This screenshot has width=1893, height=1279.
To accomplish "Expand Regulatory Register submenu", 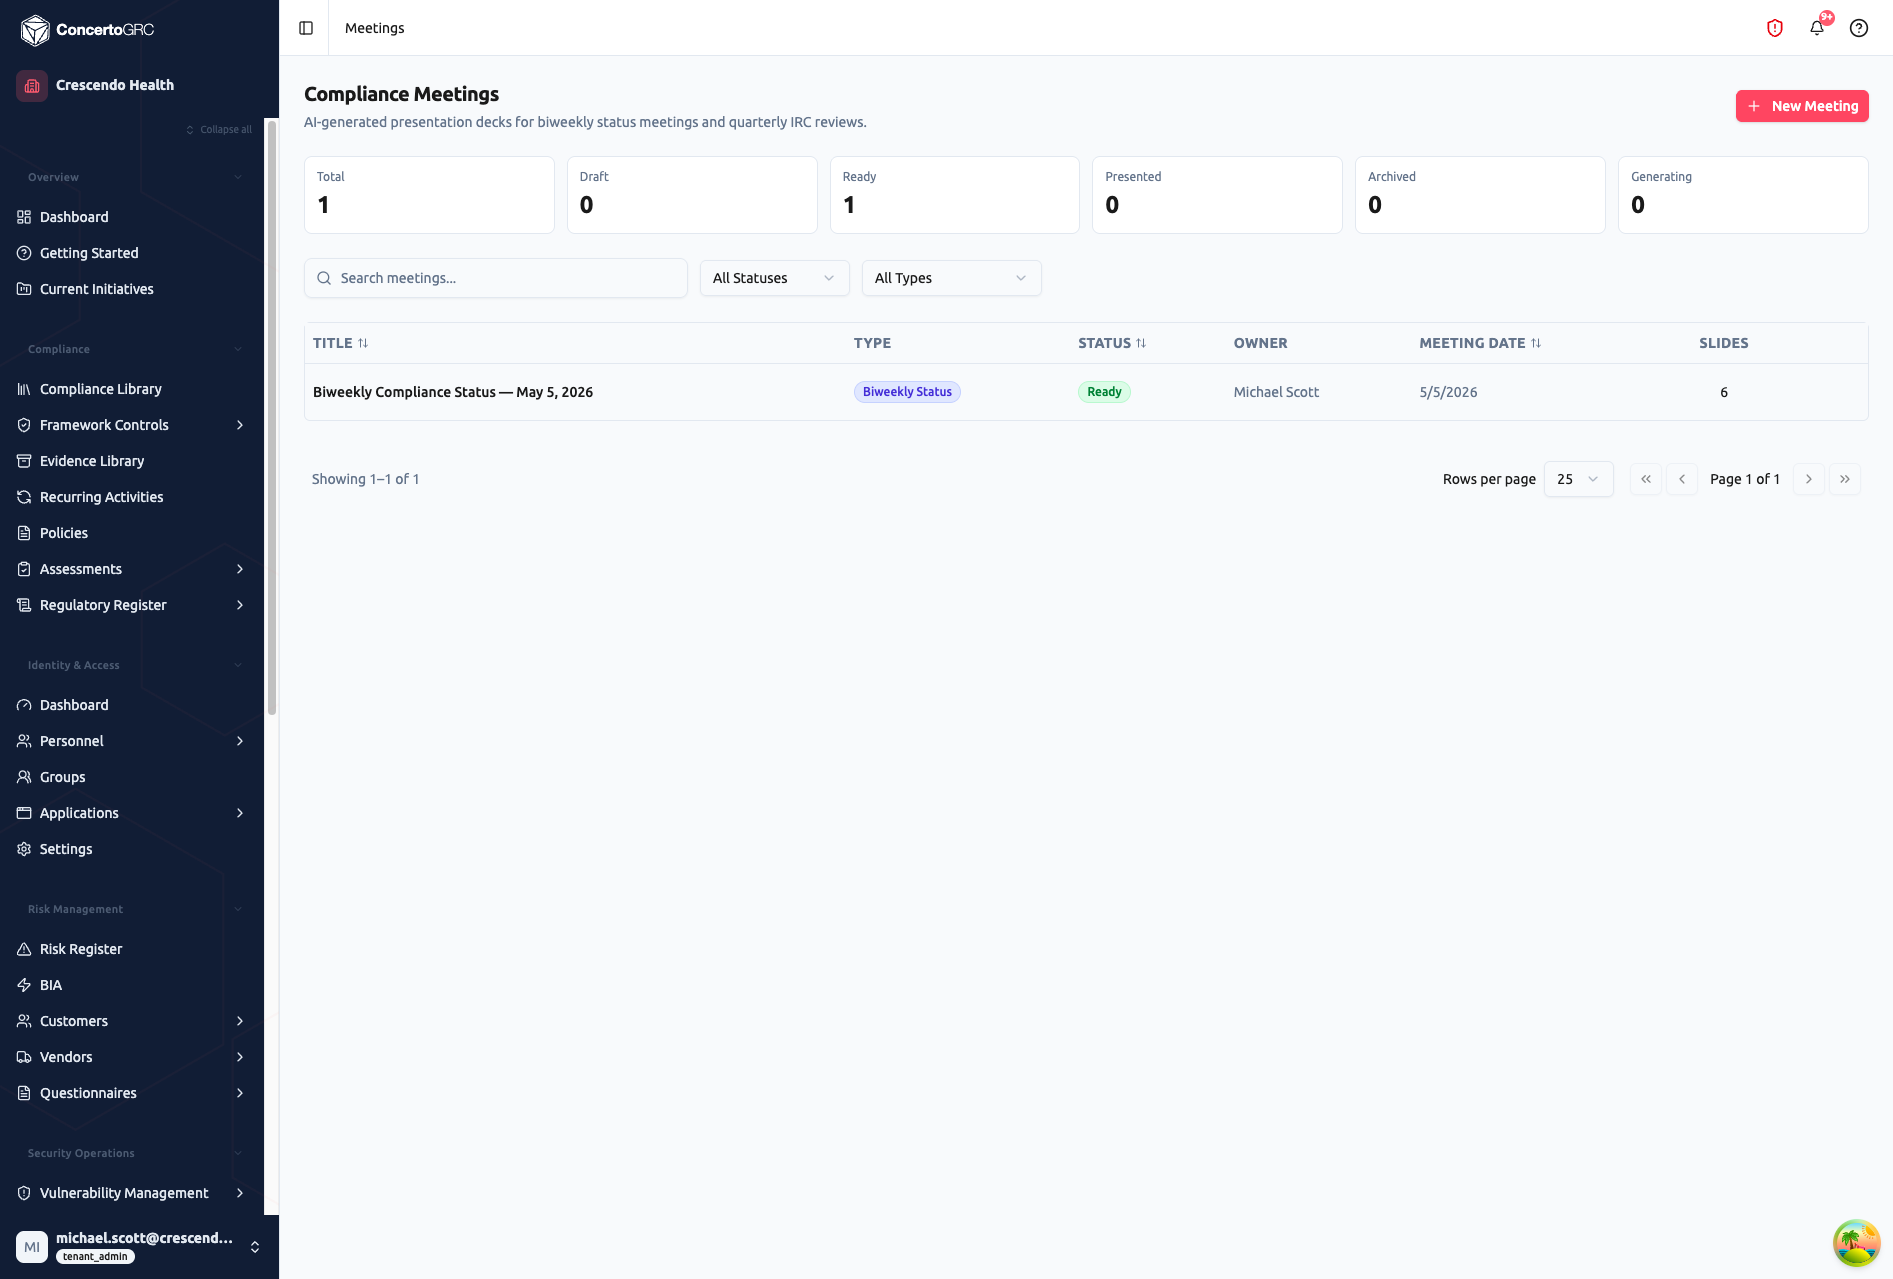I will [x=240, y=605].
